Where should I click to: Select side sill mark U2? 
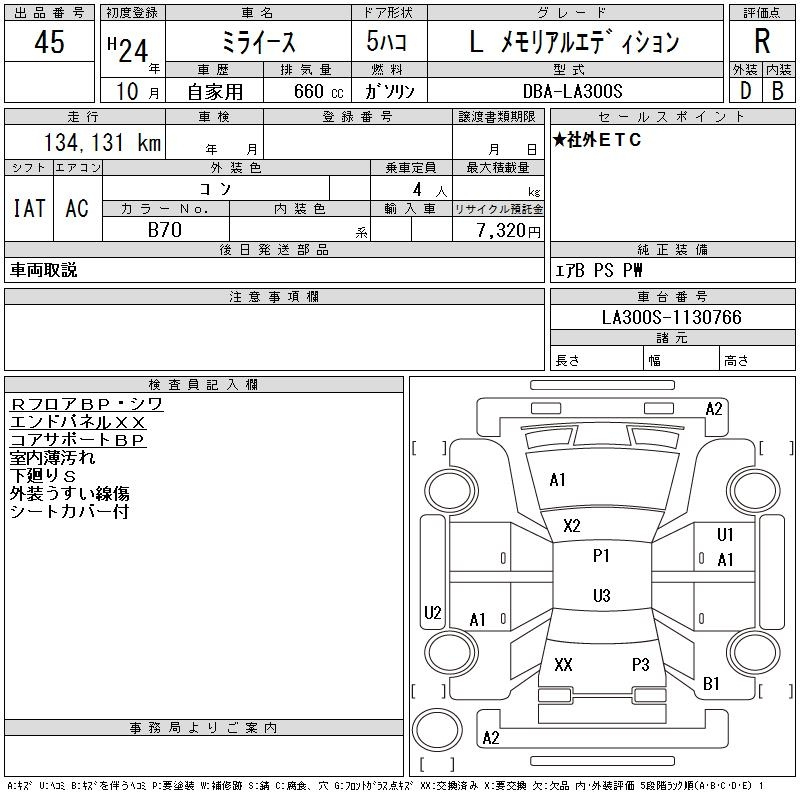click(433, 612)
